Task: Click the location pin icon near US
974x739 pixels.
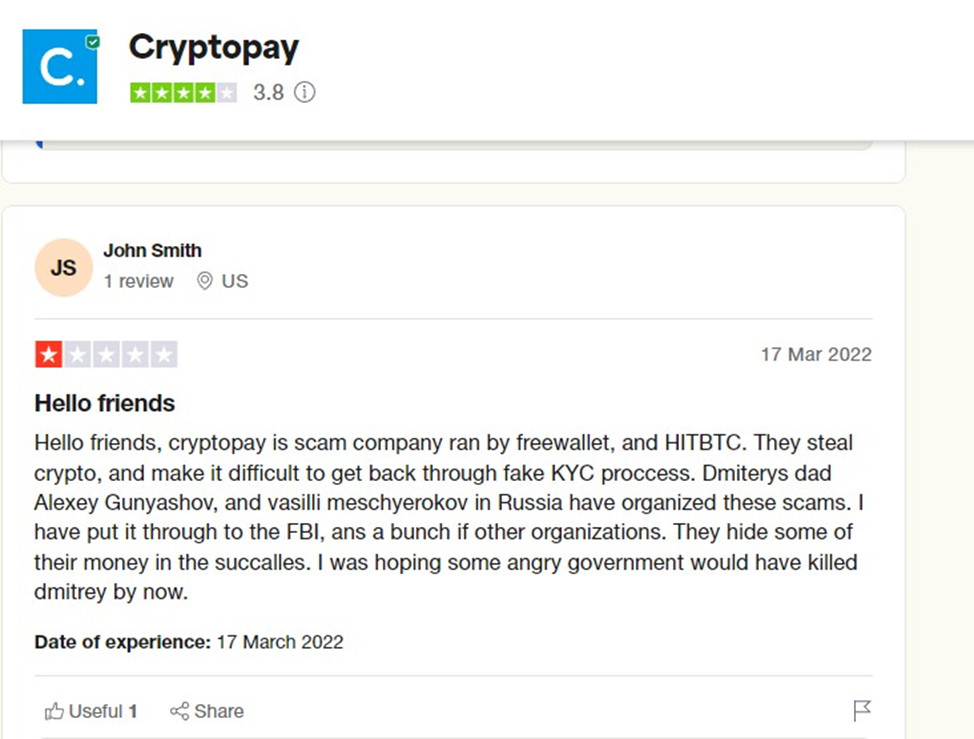Action: pyautogui.click(x=204, y=281)
